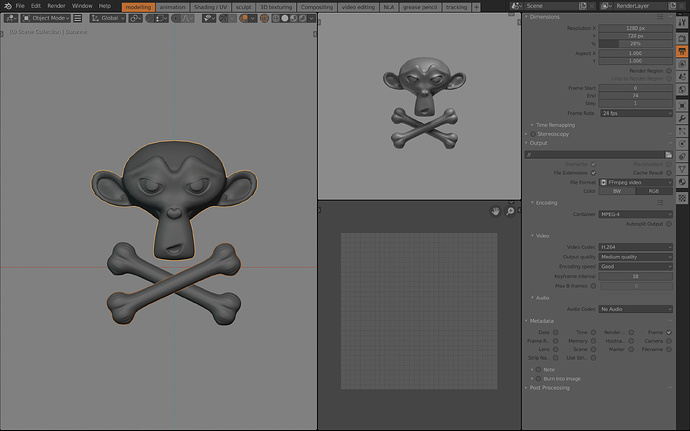Toggle the viewport gizmo icon
The height and width of the screenshot is (431, 690).
[x=225, y=18]
